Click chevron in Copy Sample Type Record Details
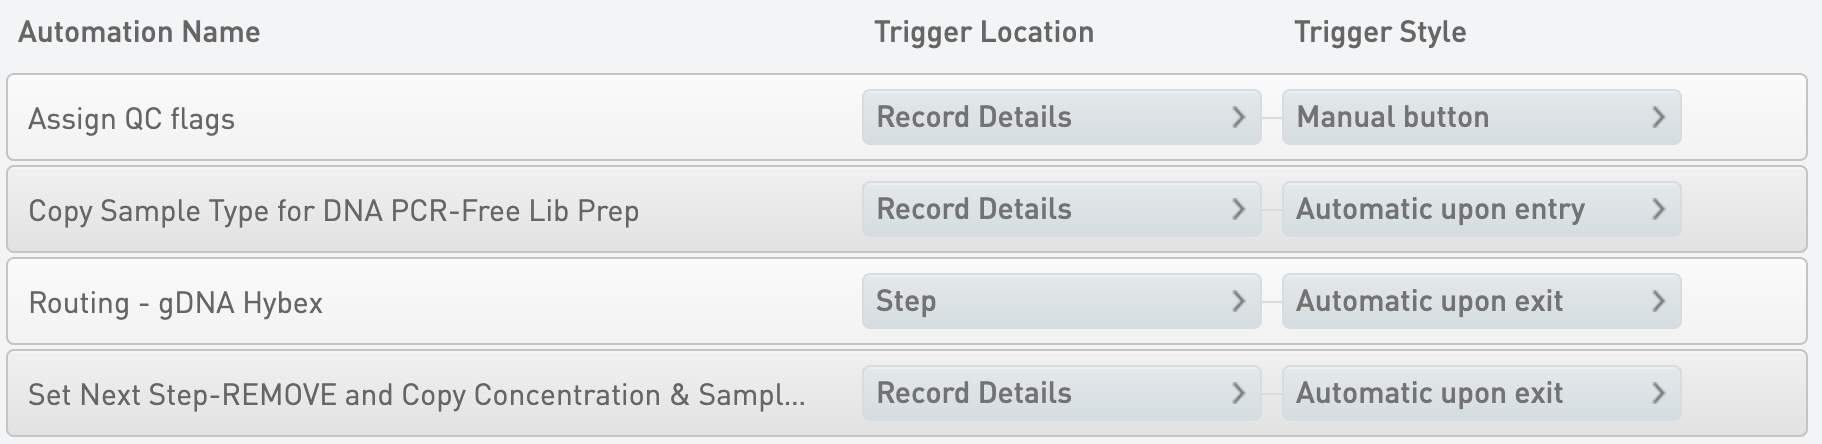Screen dimensions: 1822x444 [1238, 209]
